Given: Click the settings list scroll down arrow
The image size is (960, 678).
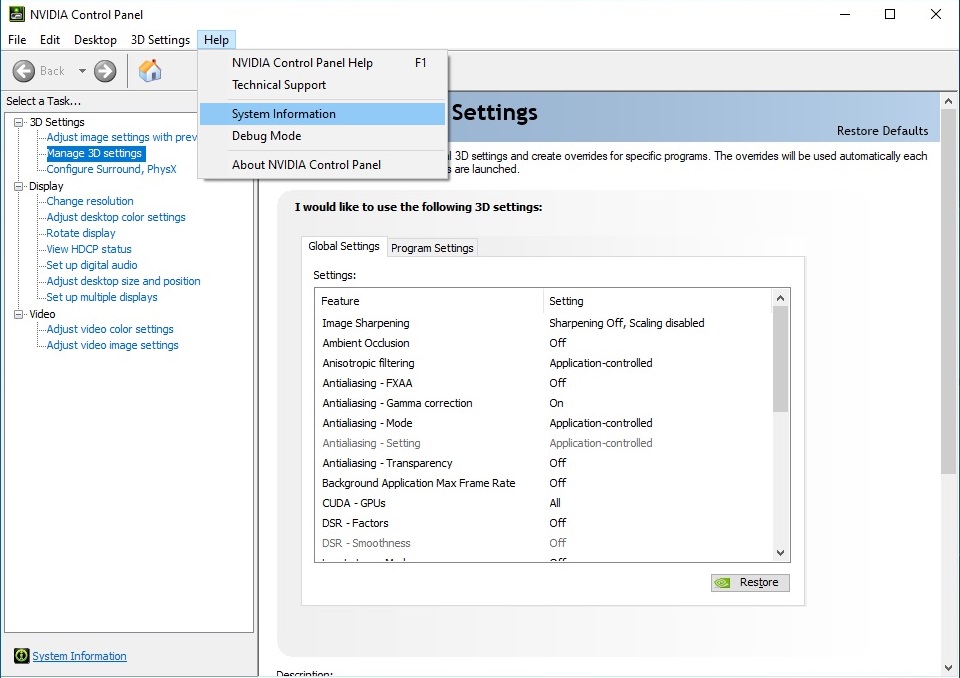Looking at the screenshot, I should 781,552.
